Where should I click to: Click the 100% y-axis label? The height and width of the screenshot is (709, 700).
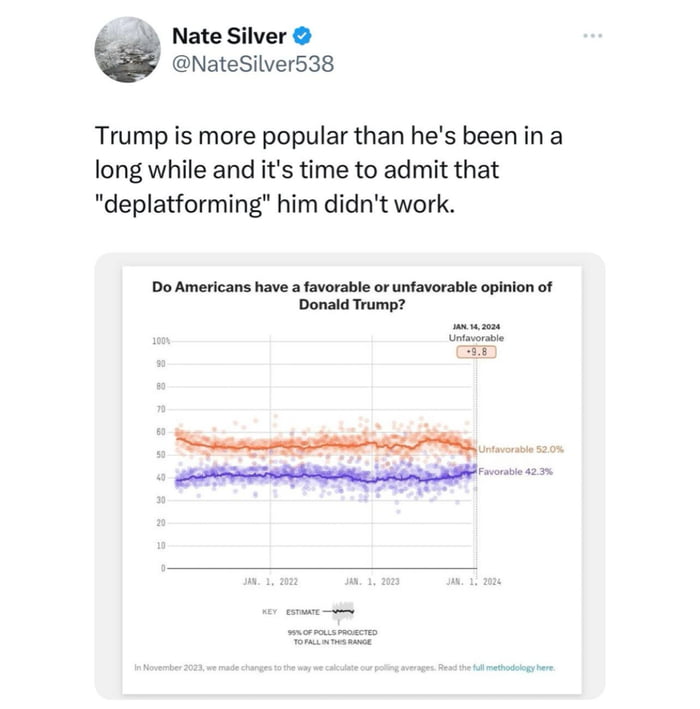pos(161,341)
